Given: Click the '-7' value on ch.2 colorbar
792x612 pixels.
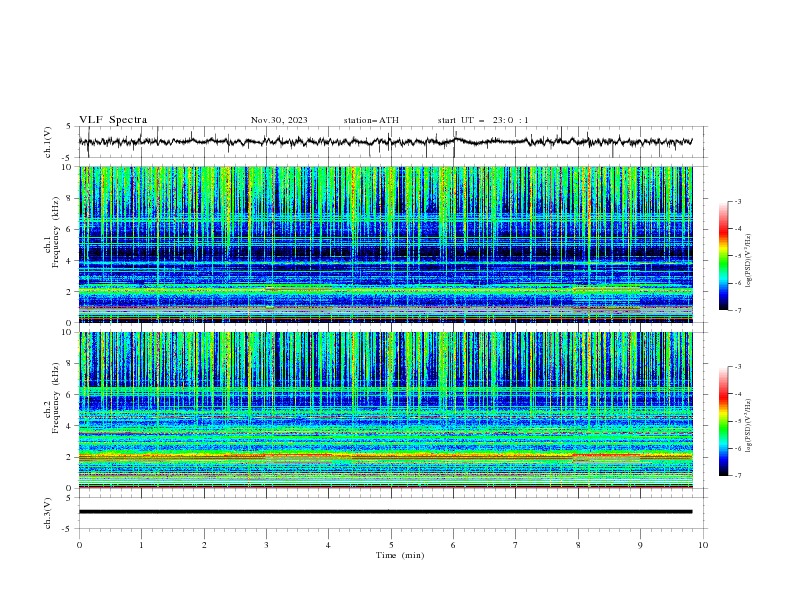Looking at the screenshot, I should (737, 475).
